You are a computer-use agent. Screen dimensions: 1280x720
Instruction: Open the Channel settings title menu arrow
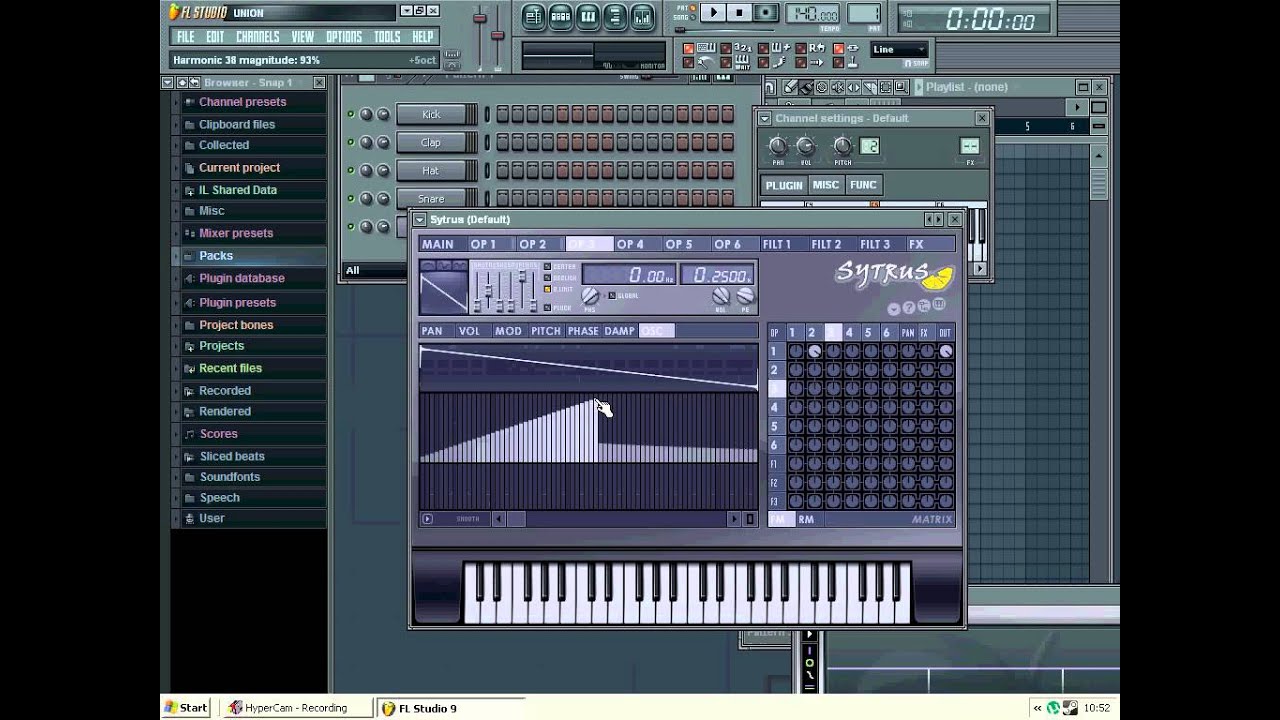765,118
